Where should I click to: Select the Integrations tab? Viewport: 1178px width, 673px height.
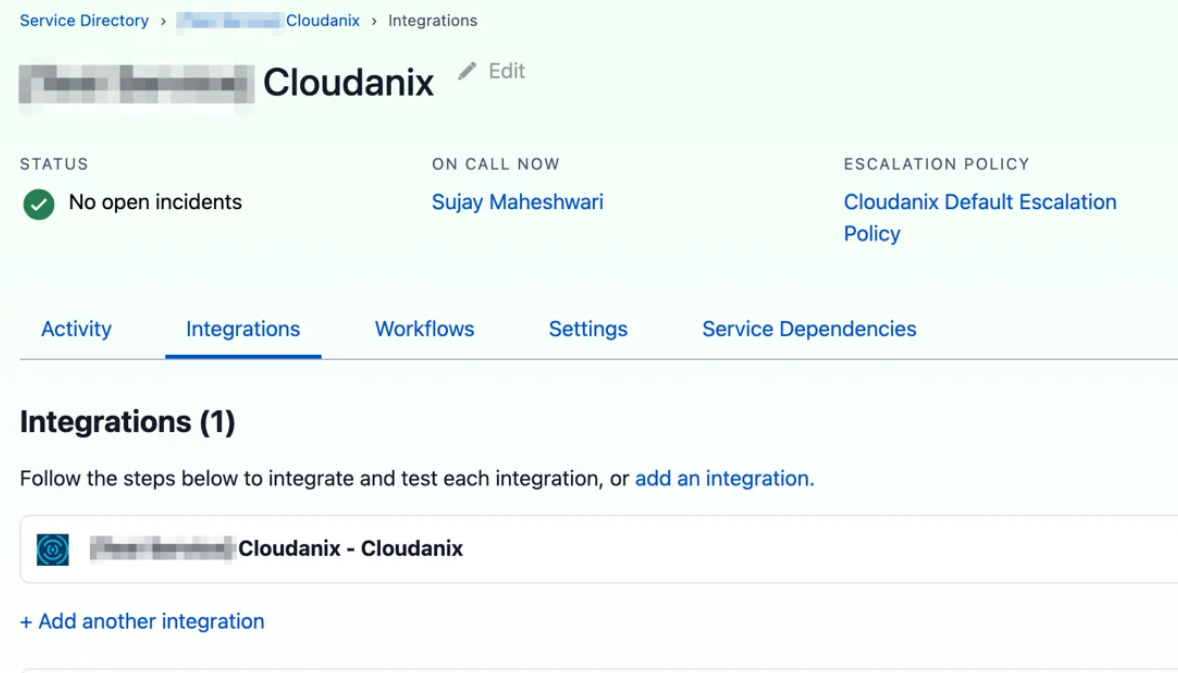pyautogui.click(x=243, y=329)
